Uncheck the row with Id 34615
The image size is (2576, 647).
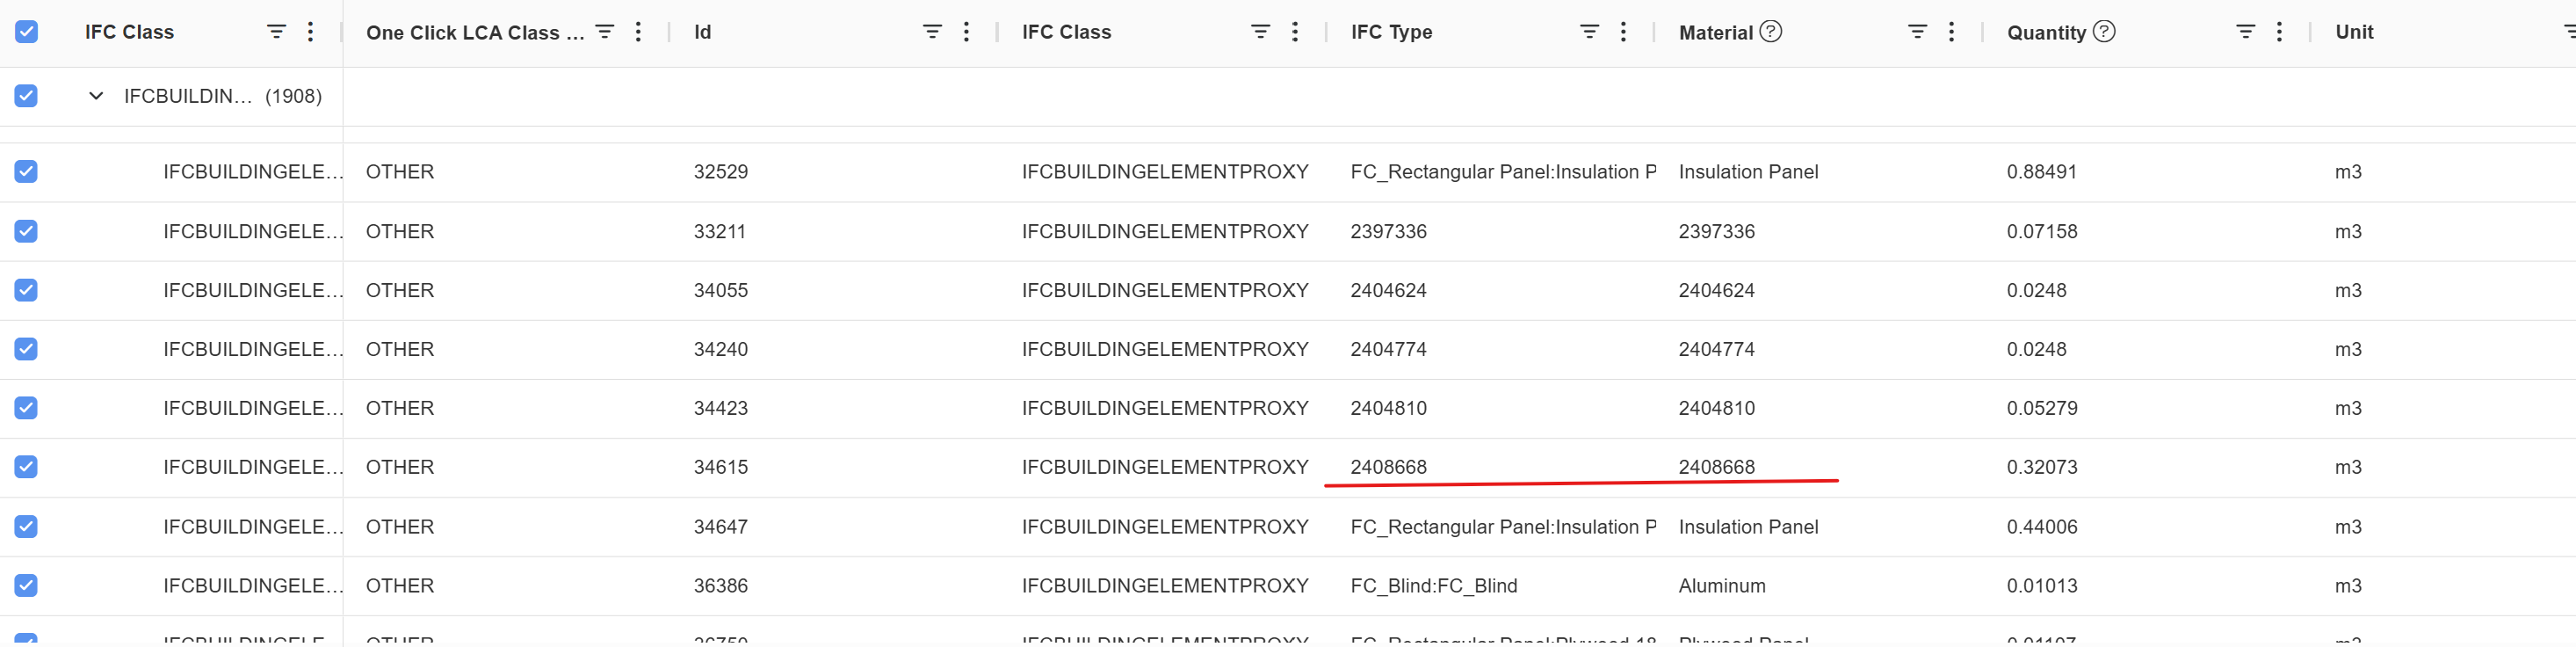(27, 467)
